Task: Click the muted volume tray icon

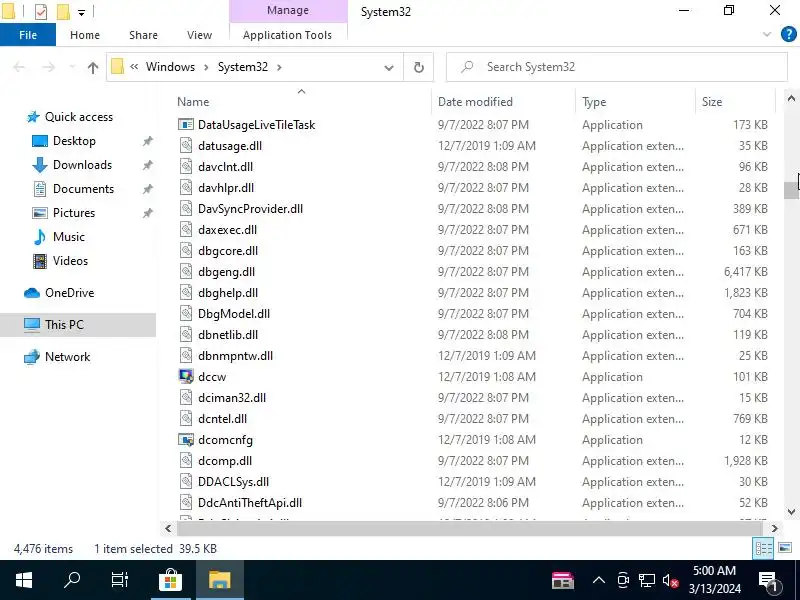Action: (x=670, y=580)
